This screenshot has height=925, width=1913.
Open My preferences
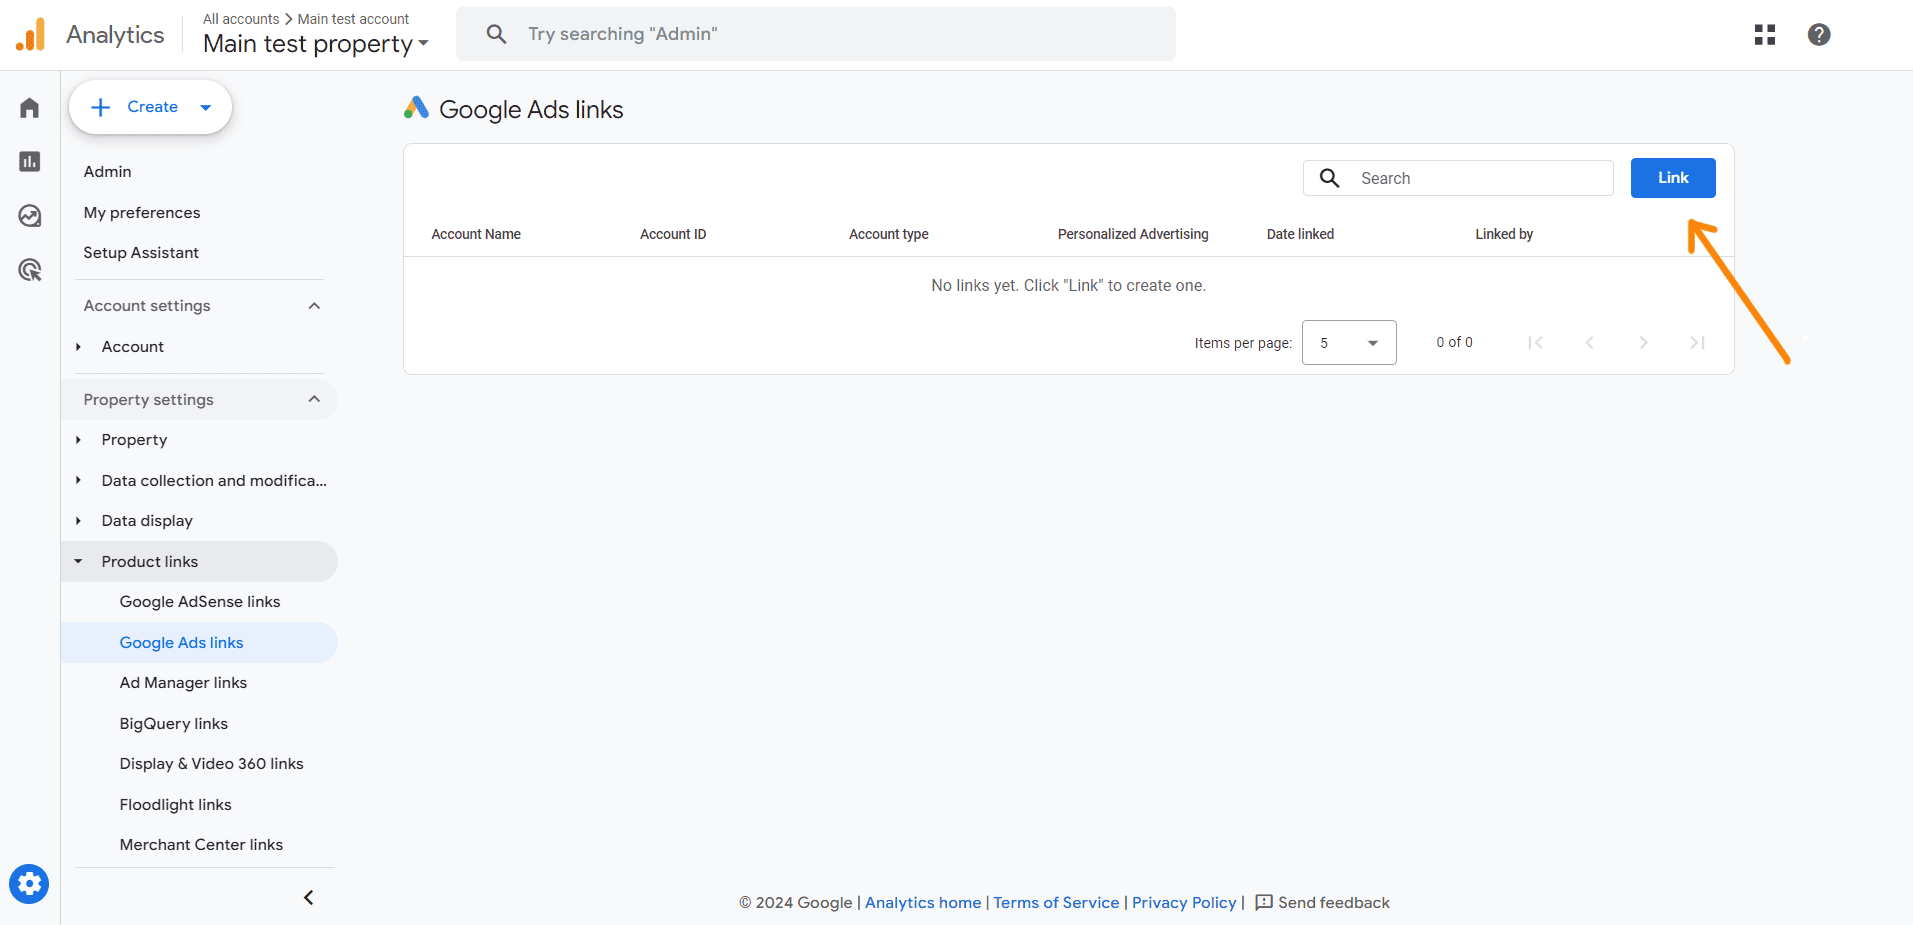coord(142,213)
